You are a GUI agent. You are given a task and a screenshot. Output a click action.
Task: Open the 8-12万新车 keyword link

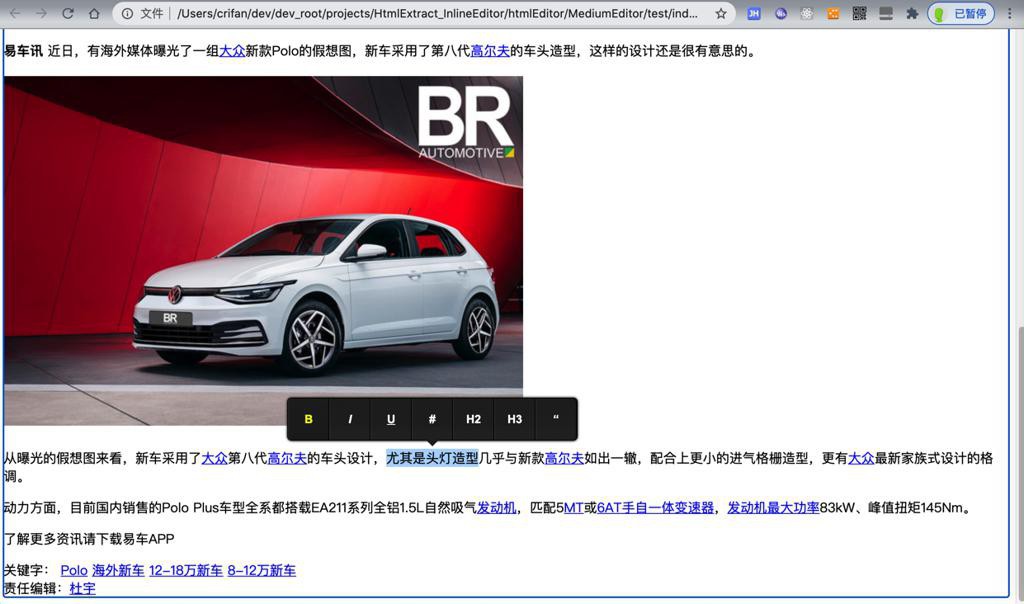[x=261, y=570]
